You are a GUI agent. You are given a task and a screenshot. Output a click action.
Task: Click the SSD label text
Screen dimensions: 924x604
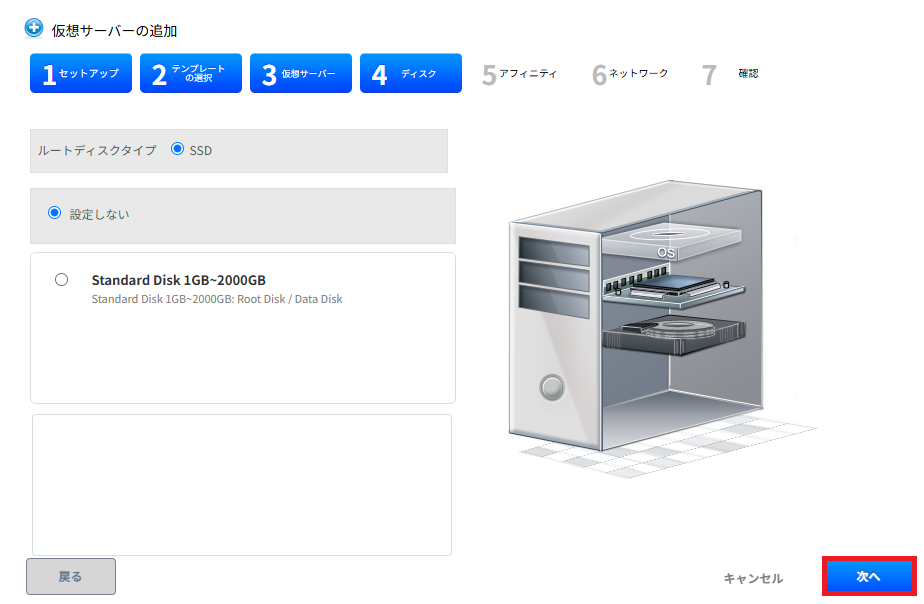coord(200,150)
